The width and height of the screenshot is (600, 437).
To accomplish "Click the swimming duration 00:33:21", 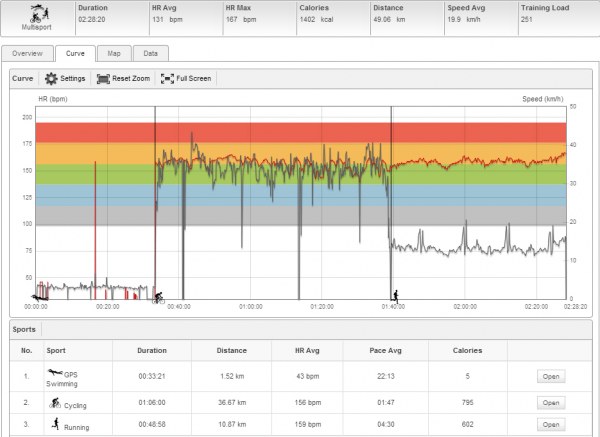I will [x=152, y=377].
